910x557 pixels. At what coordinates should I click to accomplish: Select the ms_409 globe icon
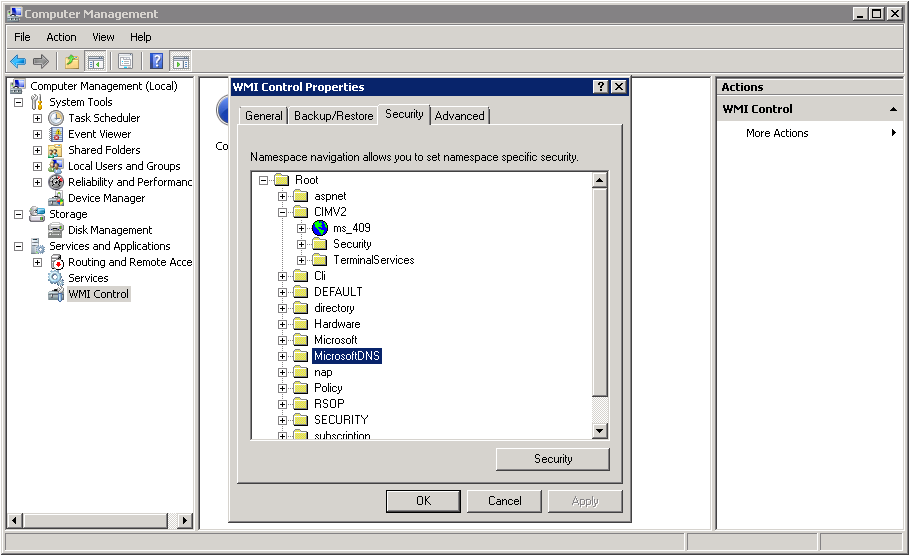[320, 228]
